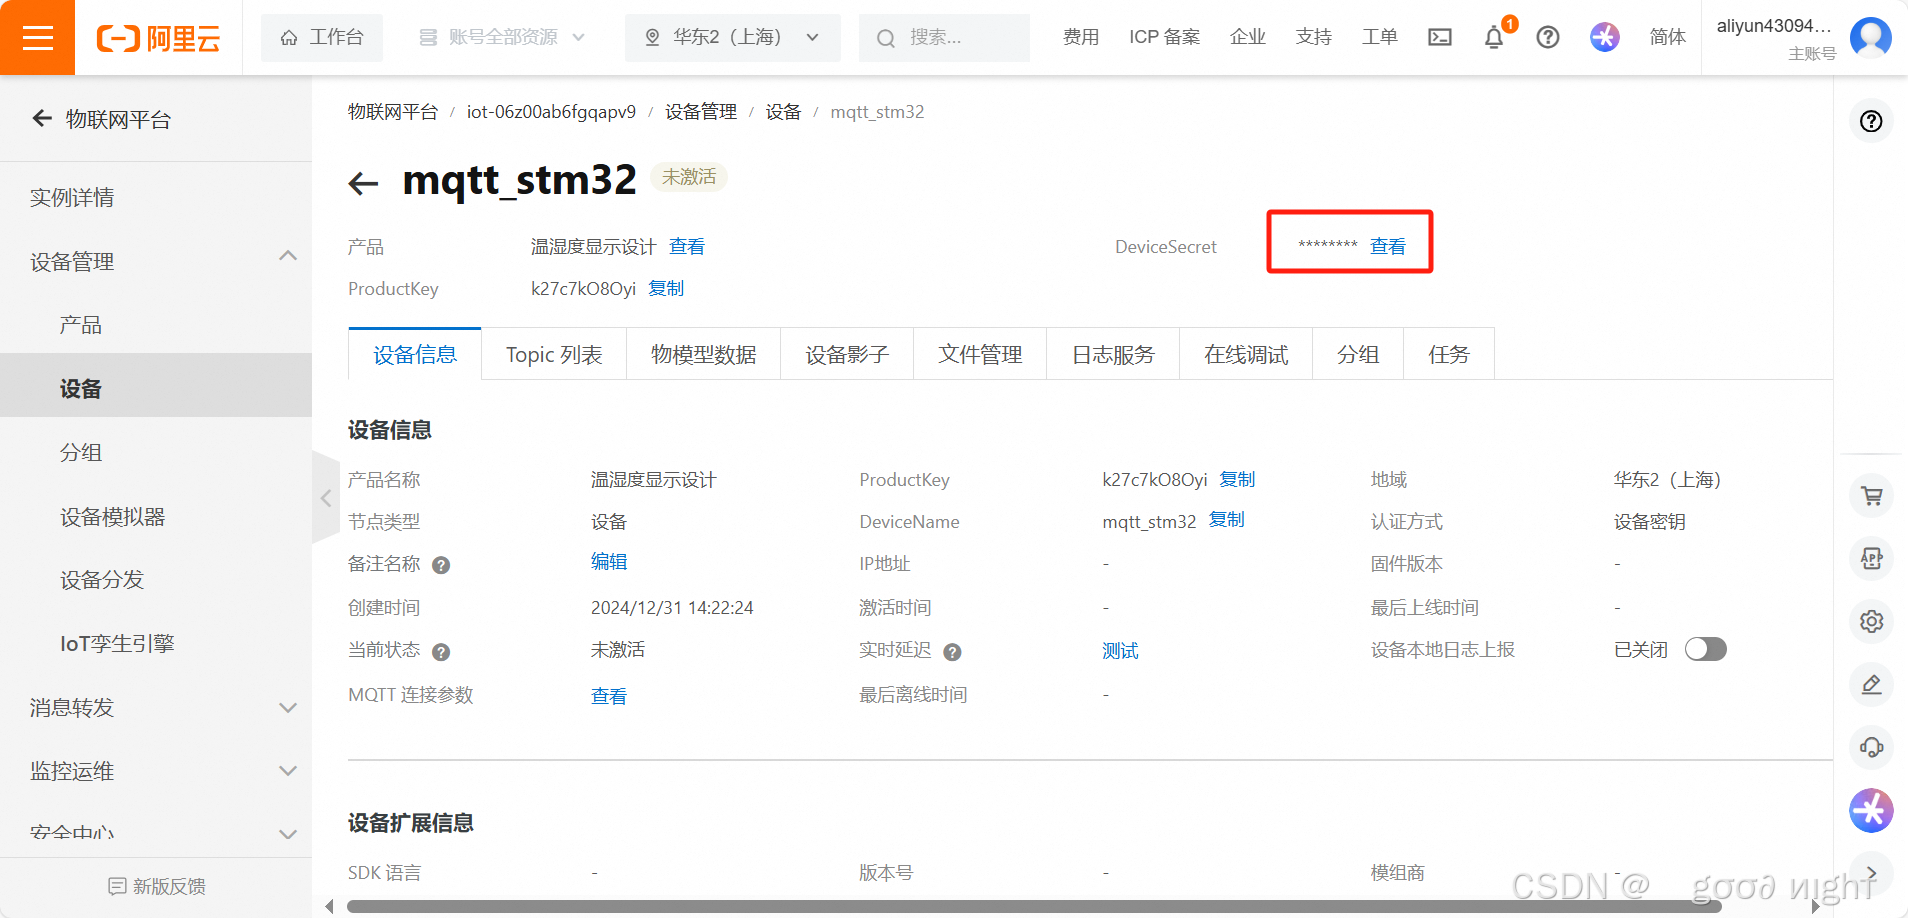Screen dimensions: 1908x918
Task: Open the settings gear in right toolbar
Action: [1871, 621]
